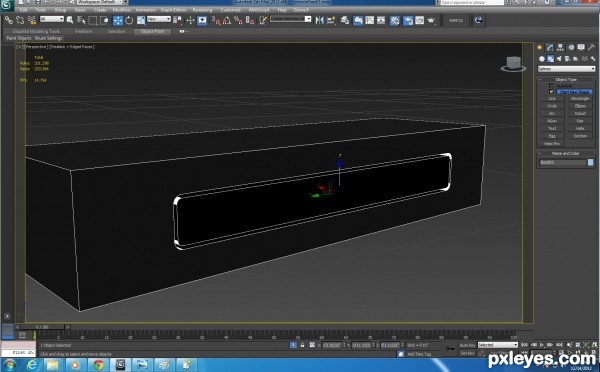Select the Geometry create category
This screenshot has width=600, height=372.
(541, 59)
